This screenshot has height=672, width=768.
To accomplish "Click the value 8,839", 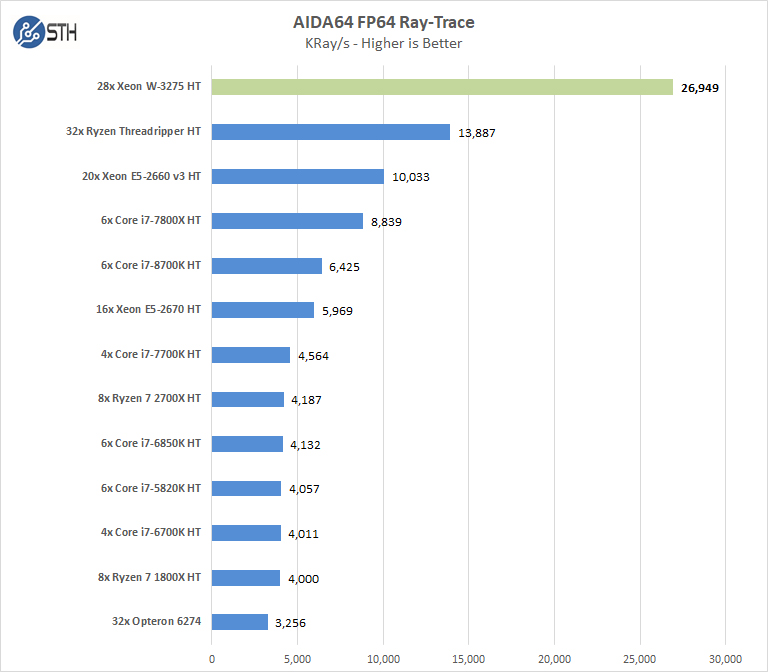I will tap(386, 222).
